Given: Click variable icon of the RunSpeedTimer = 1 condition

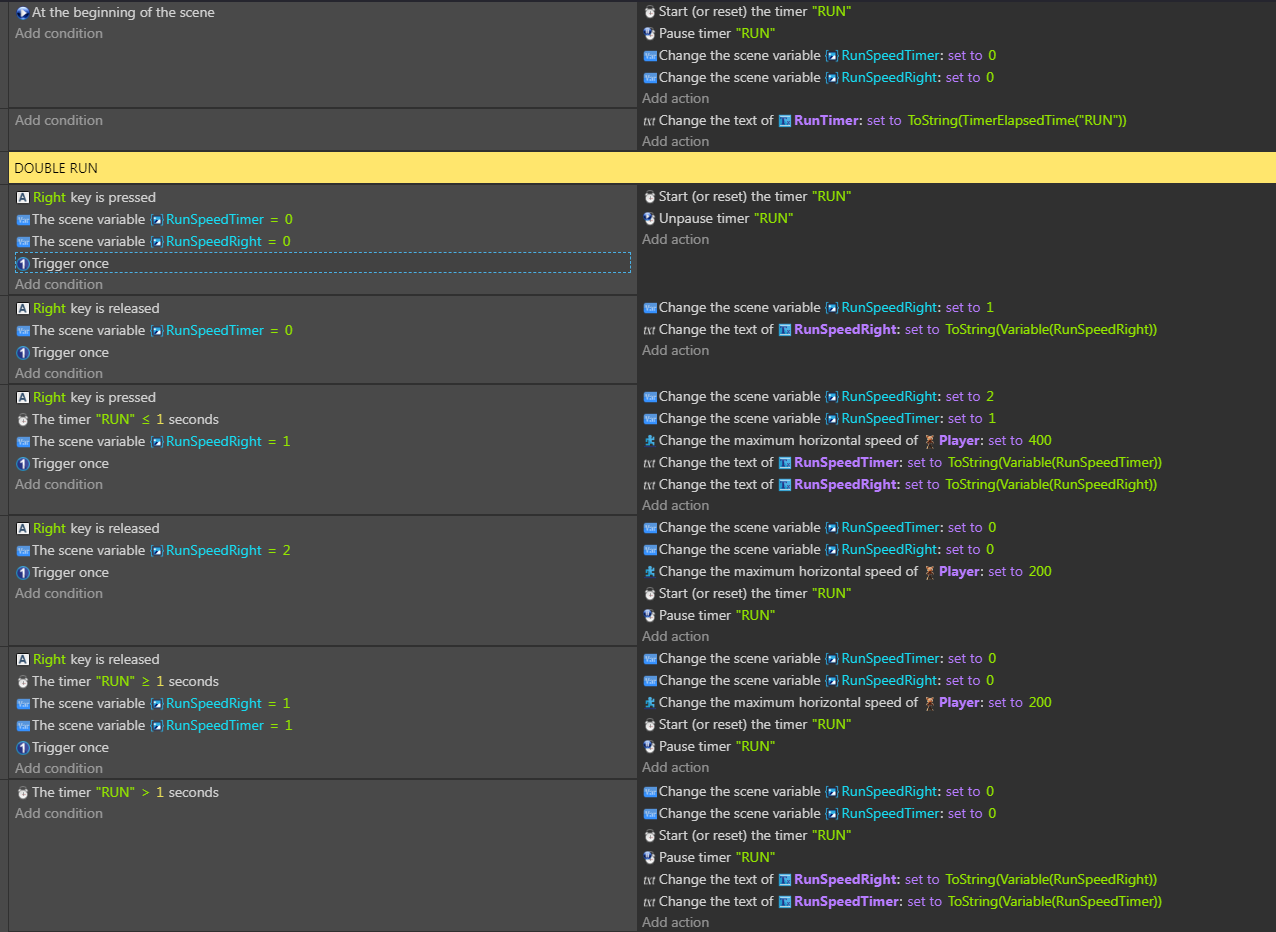Looking at the screenshot, I should click(x=22, y=725).
